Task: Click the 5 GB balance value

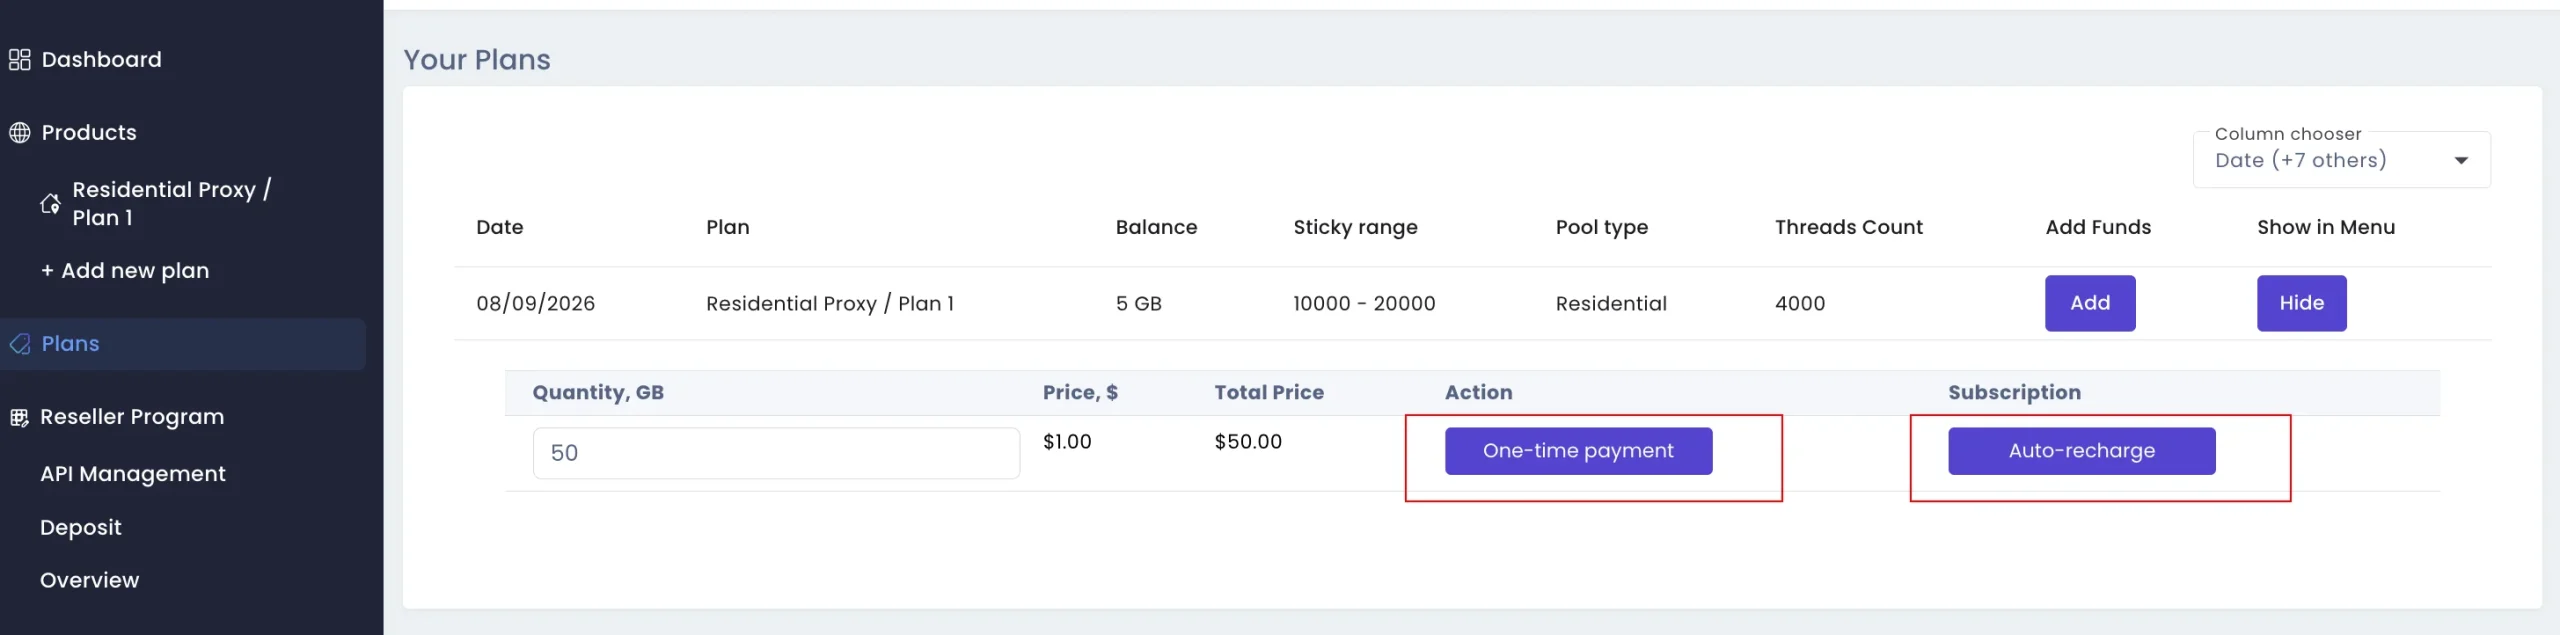Action: coord(1139,304)
